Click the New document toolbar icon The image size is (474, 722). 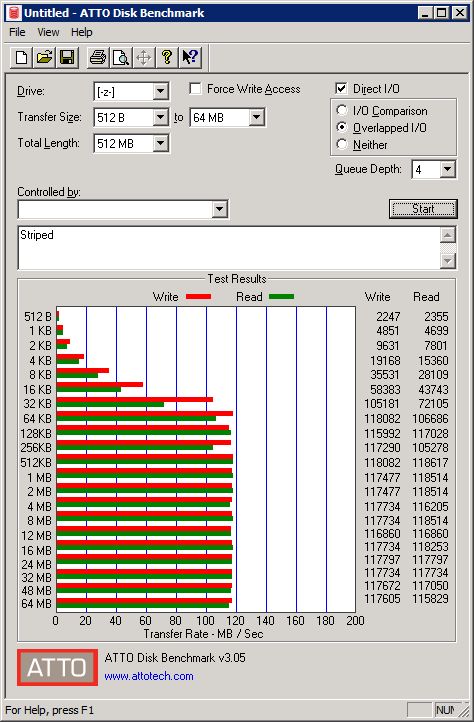click(x=21, y=58)
